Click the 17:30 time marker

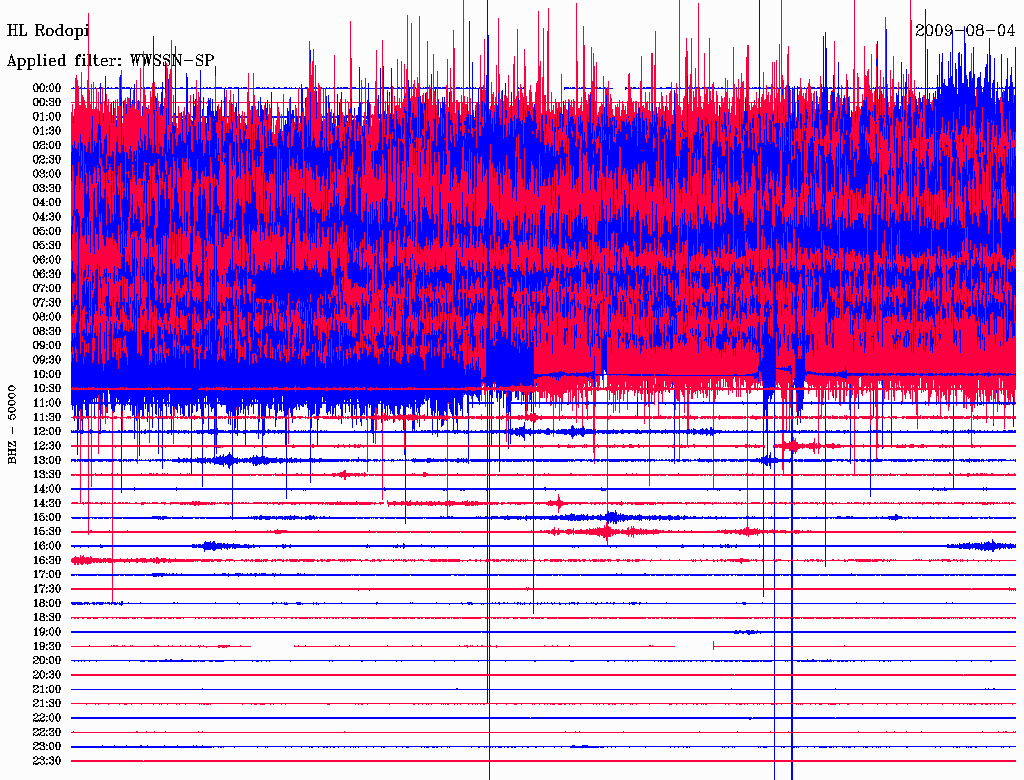pos(47,589)
